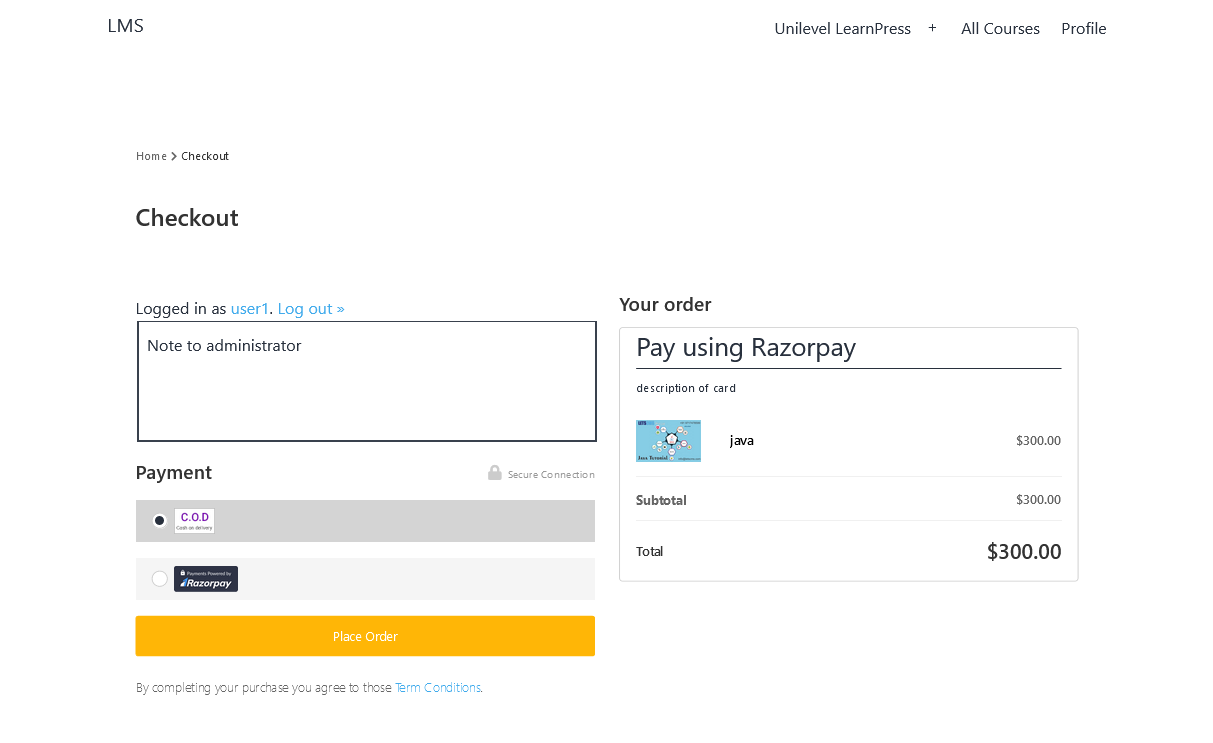This screenshot has width=1213, height=743.
Task: Click the breadcrumb chevron arrow icon
Action: click(174, 156)
